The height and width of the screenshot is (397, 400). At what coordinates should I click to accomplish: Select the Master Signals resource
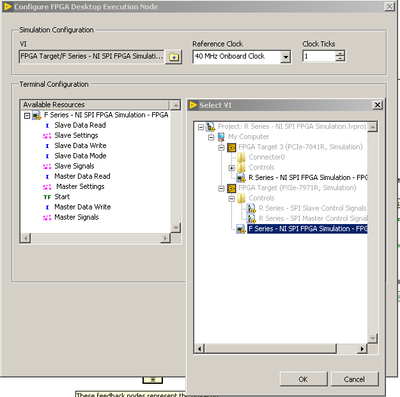77,217
